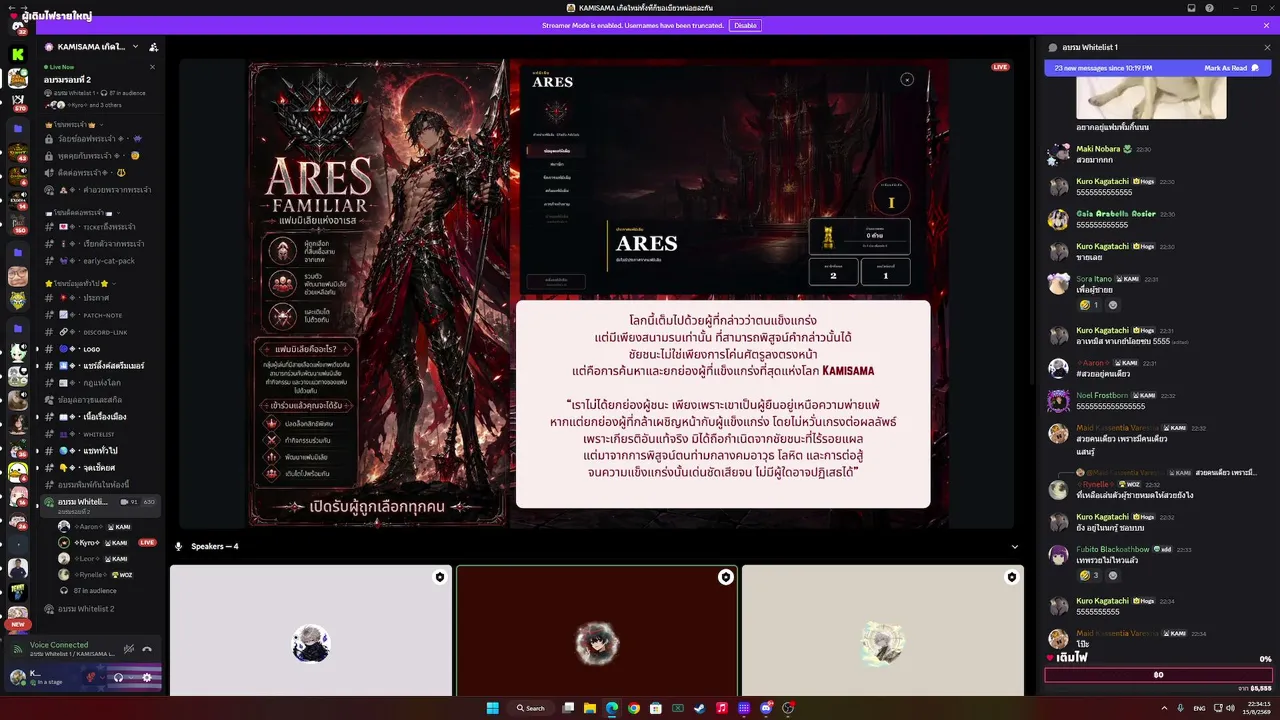Open output device options arrow beside headphones

(130, 677)
